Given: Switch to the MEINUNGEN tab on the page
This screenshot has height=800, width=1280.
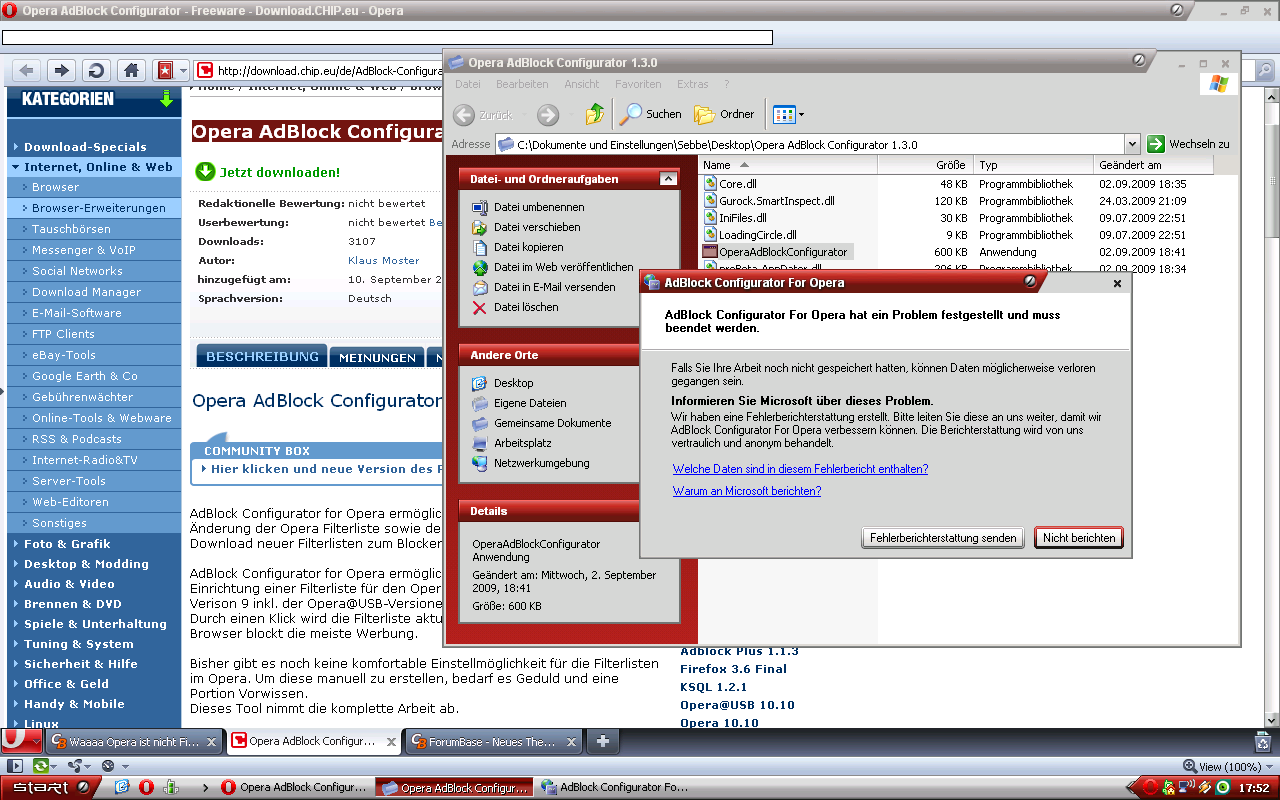Looking at the screenshot, I should click(x=377, y=357).
